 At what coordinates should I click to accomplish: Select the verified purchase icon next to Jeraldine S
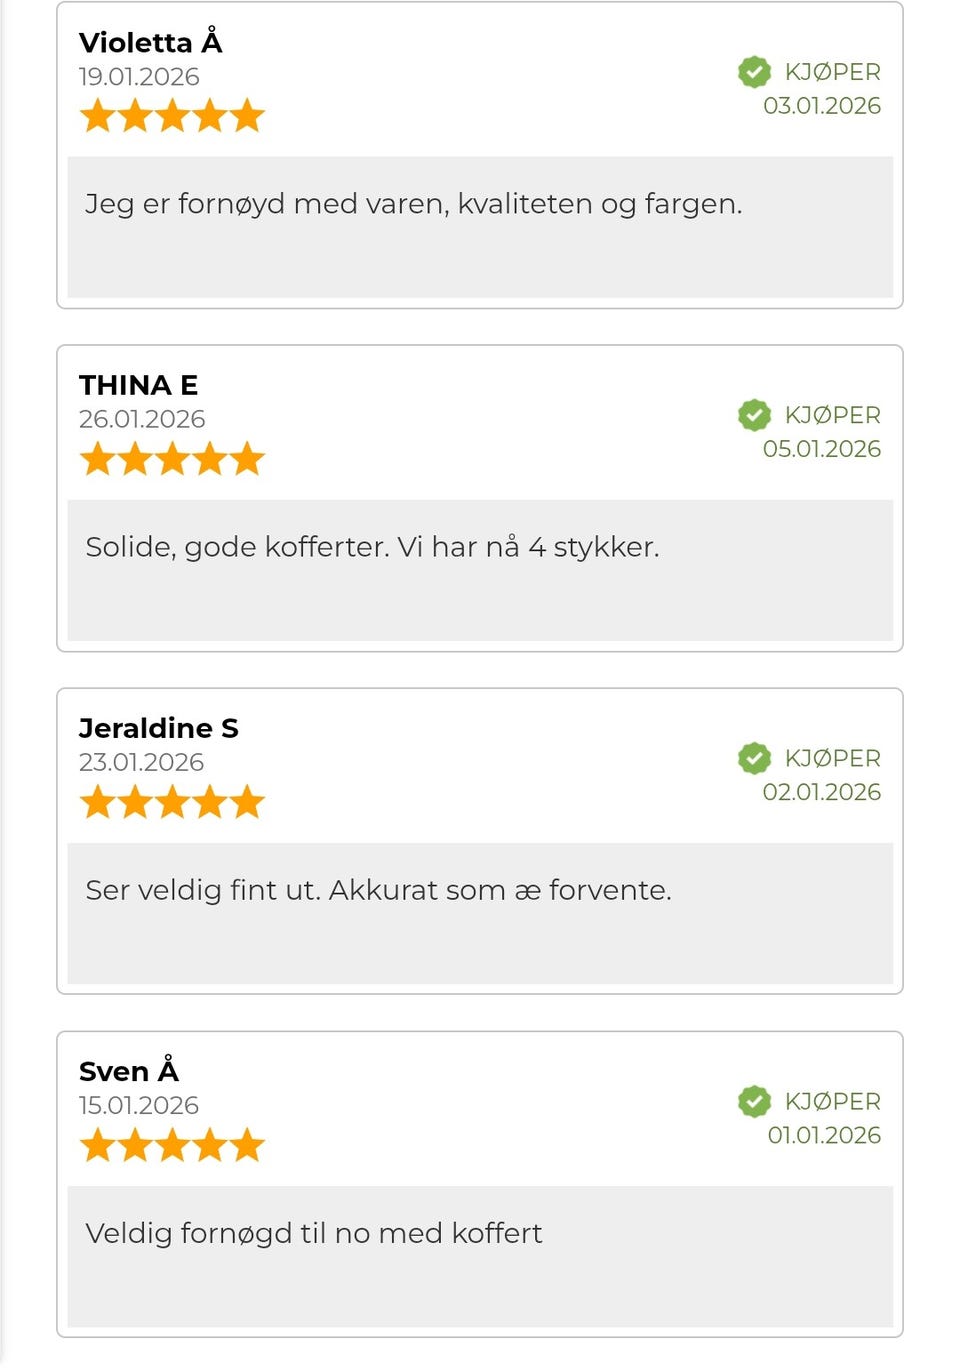click(x=754, y=758)
